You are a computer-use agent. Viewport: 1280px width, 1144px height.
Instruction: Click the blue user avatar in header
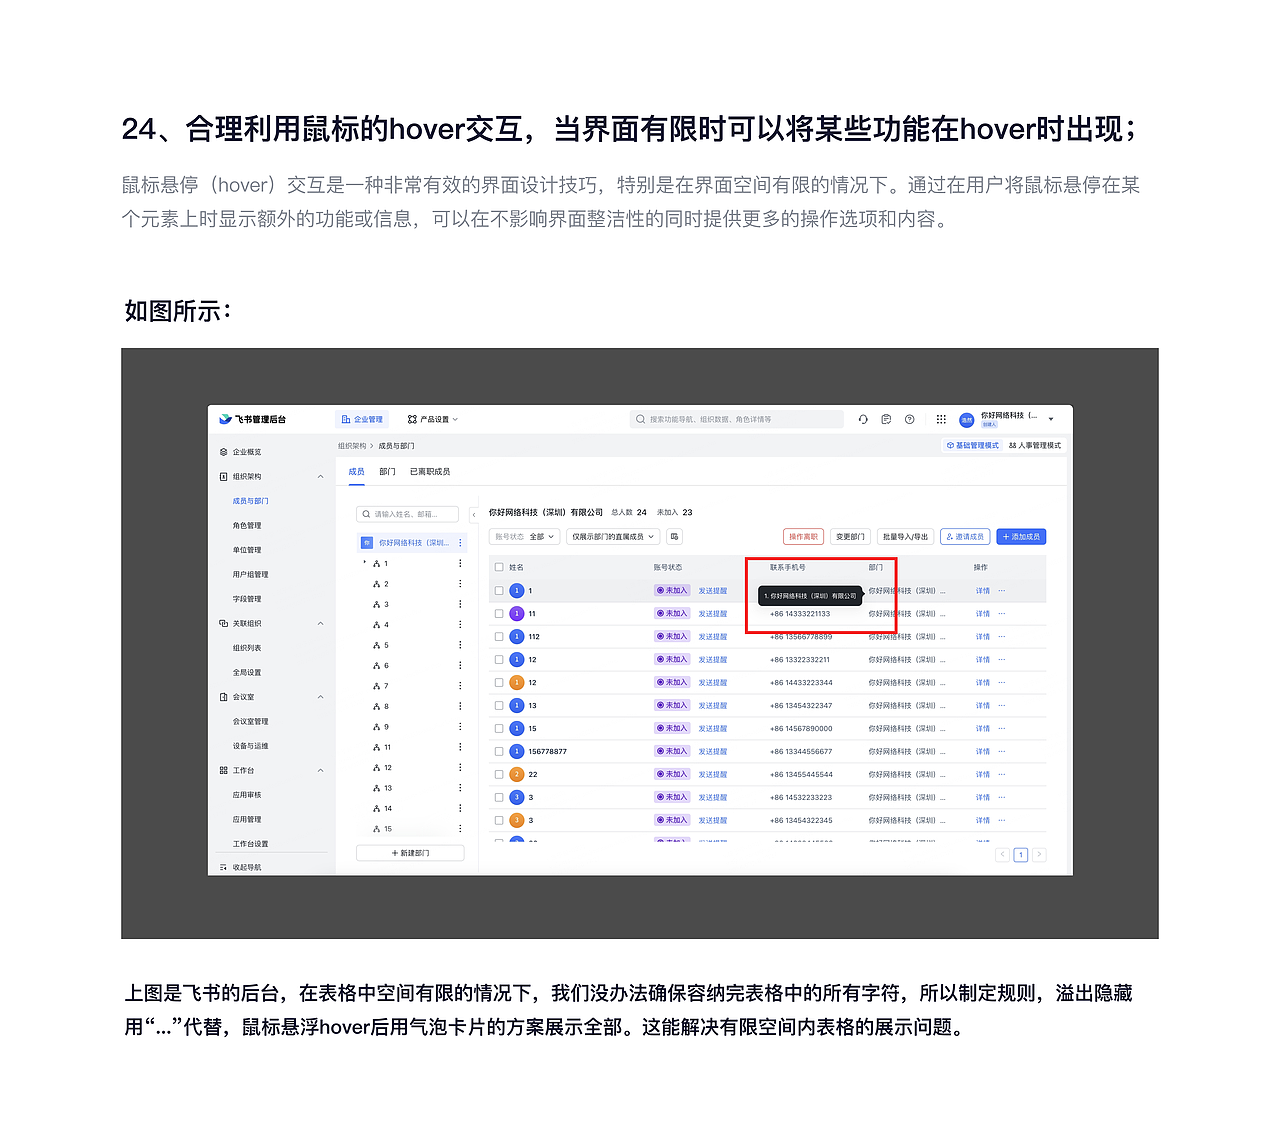tap(966, 420)
